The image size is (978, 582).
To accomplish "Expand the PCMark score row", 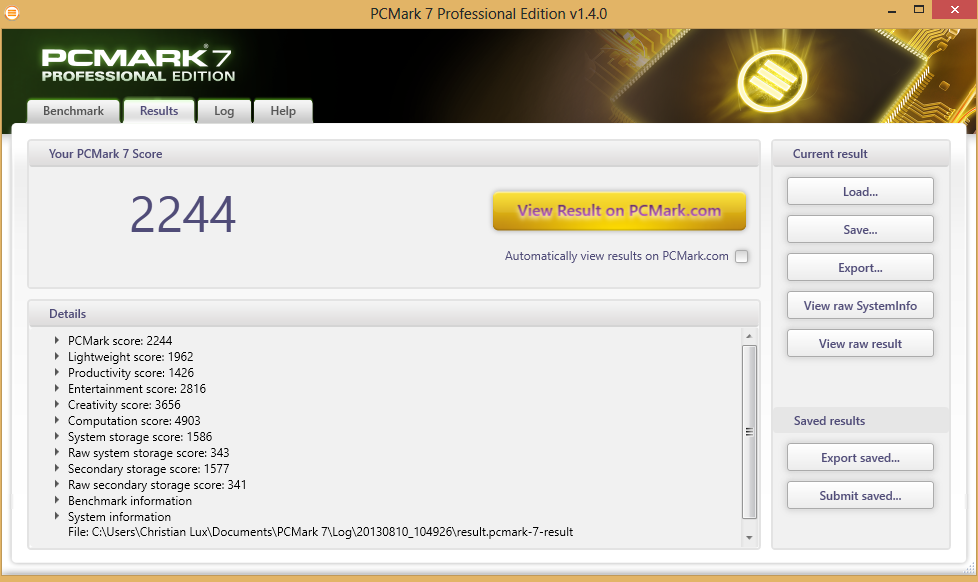I will tap(57, 341).
